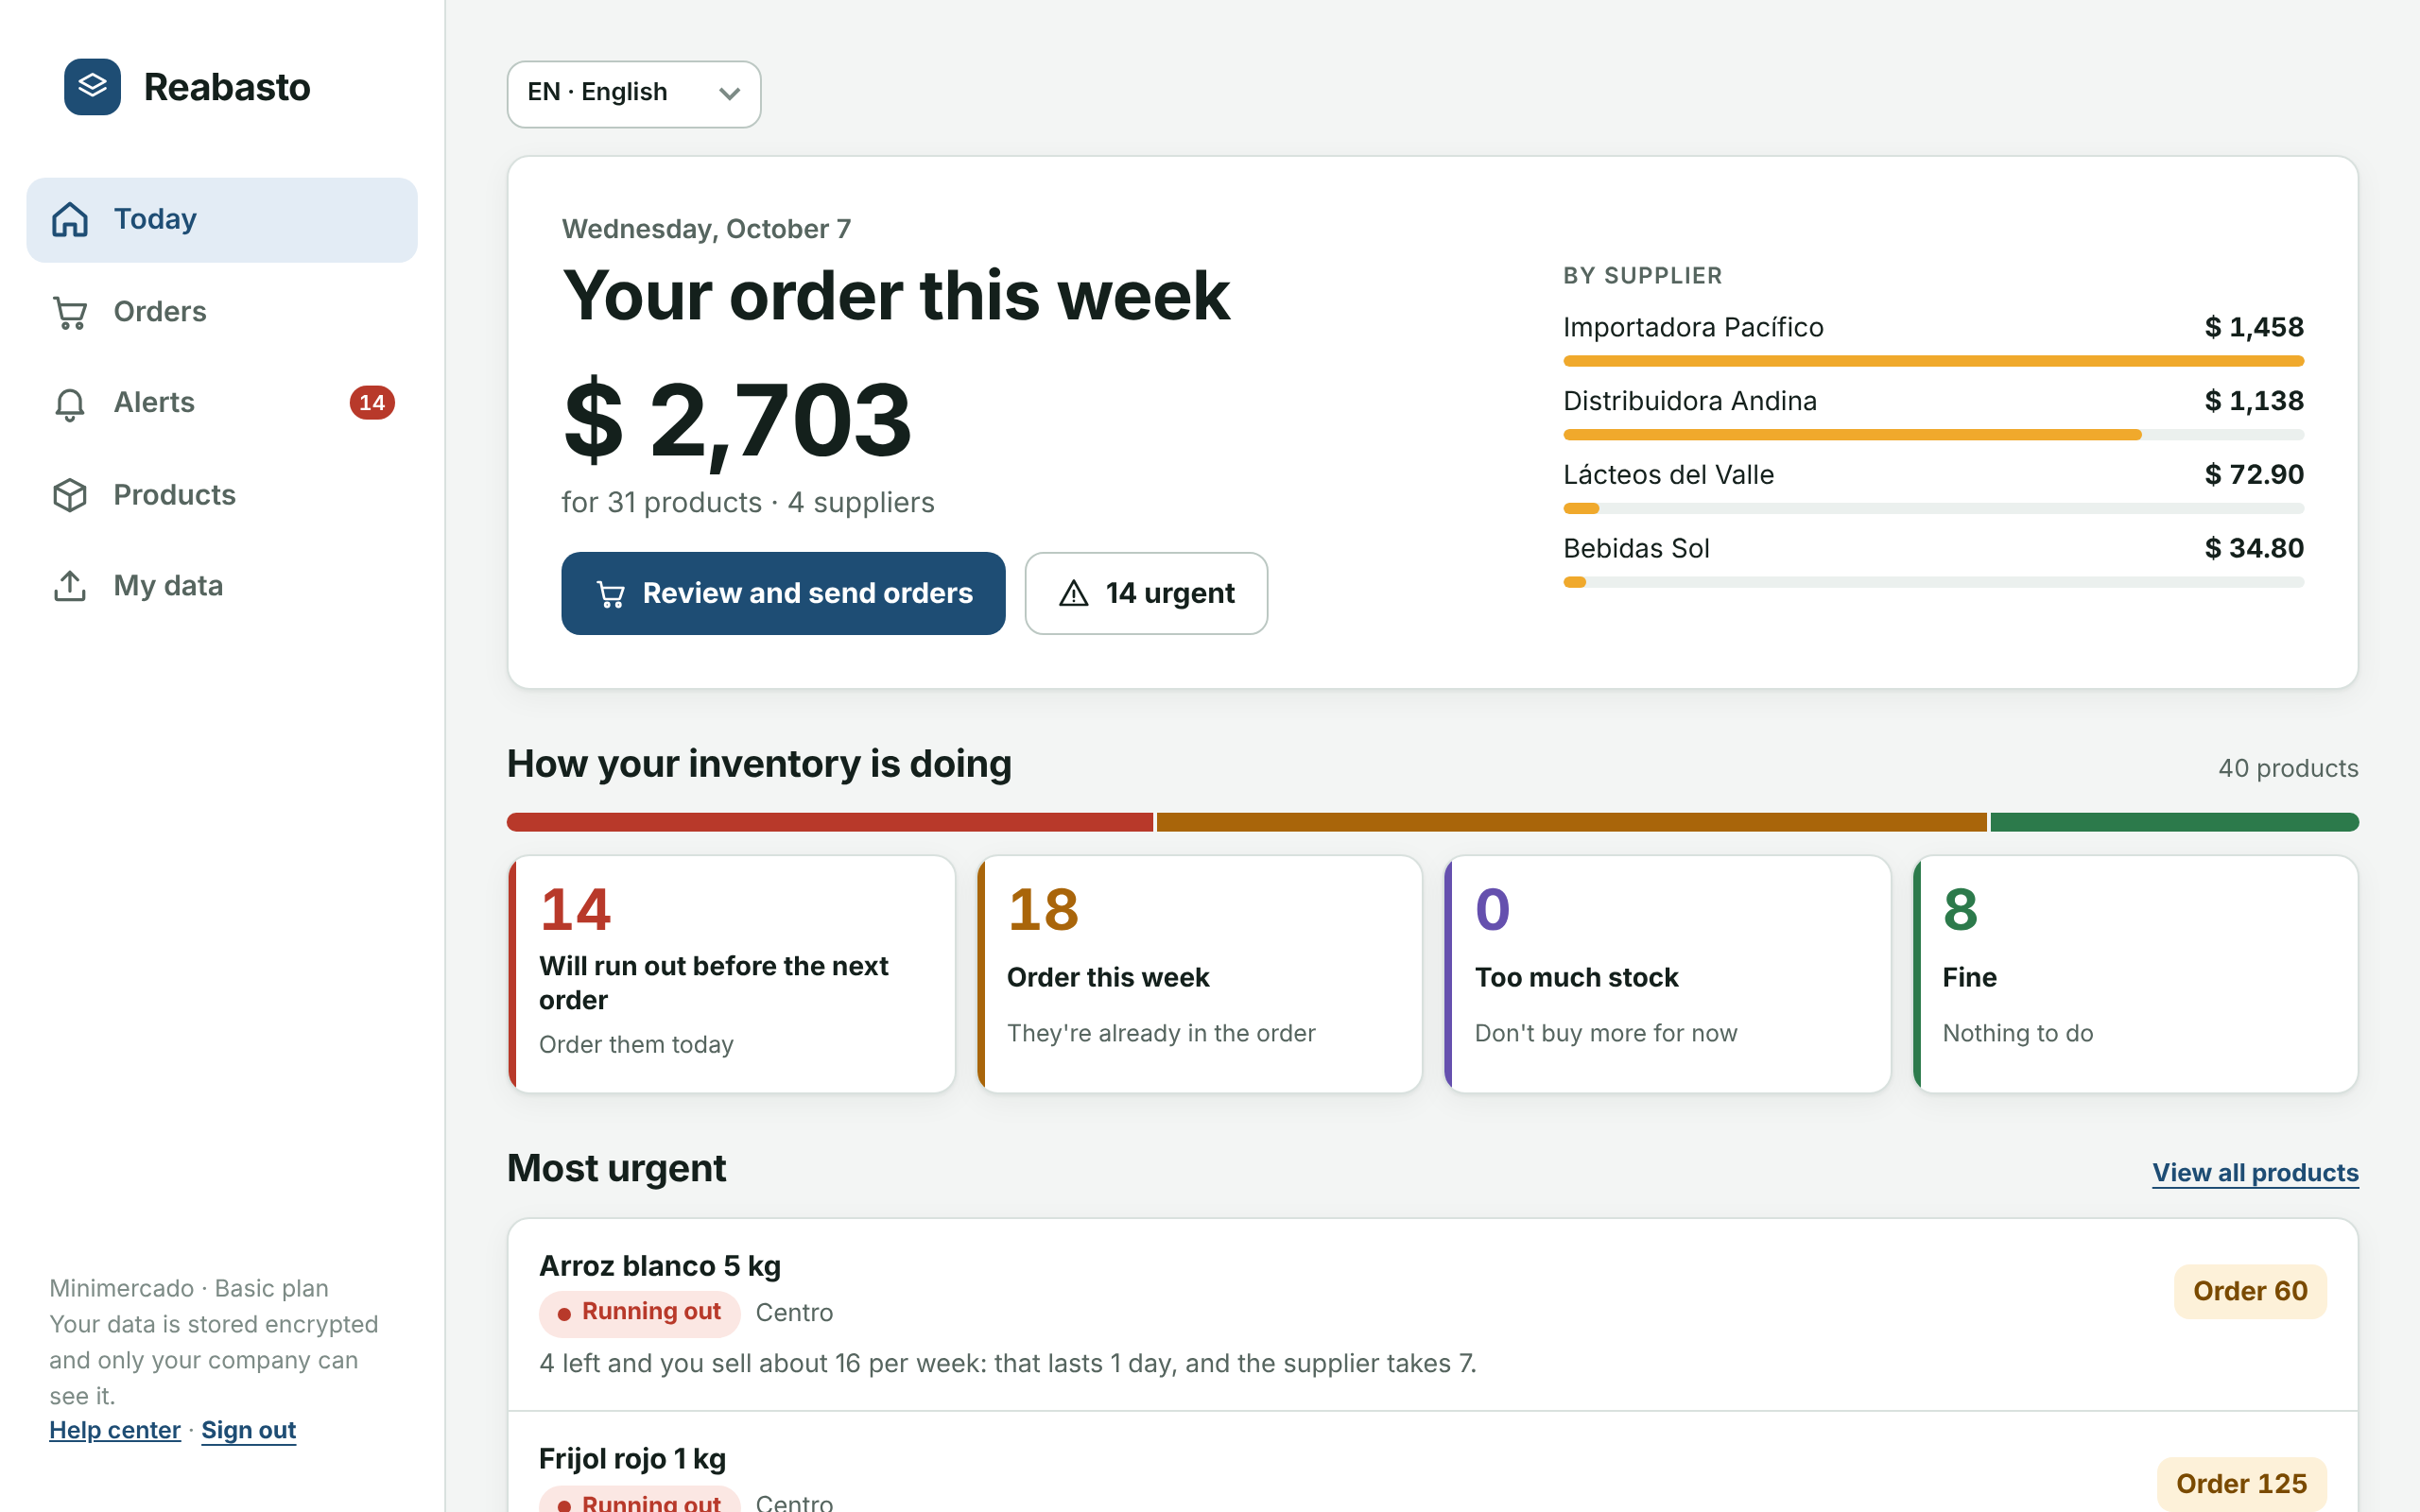Viewport: 2420px width, 1512px height.
Task: Go to the Today page
Action: tap(222, 220)
